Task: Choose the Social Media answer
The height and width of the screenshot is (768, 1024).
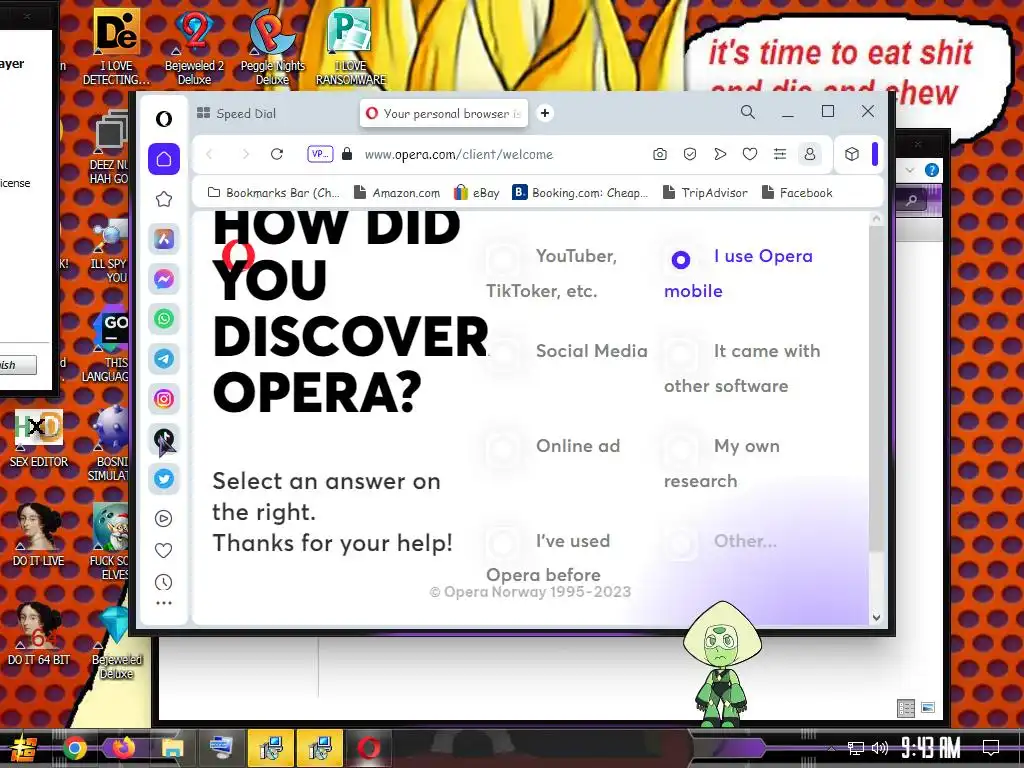Action: 567,351
